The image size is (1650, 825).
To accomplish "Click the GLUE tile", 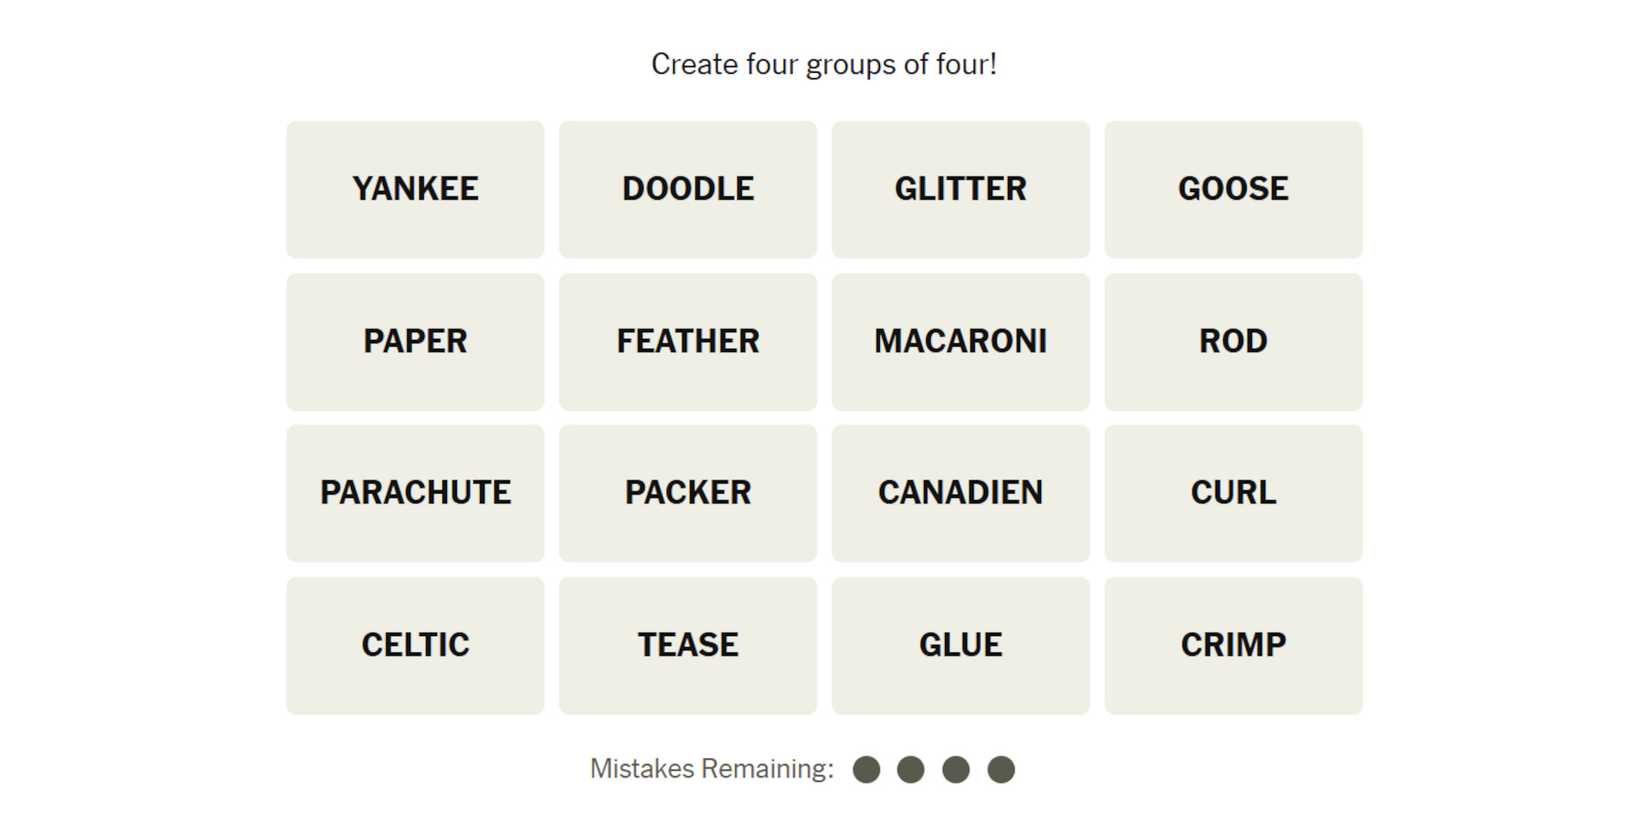I will (x=960, y=645).
